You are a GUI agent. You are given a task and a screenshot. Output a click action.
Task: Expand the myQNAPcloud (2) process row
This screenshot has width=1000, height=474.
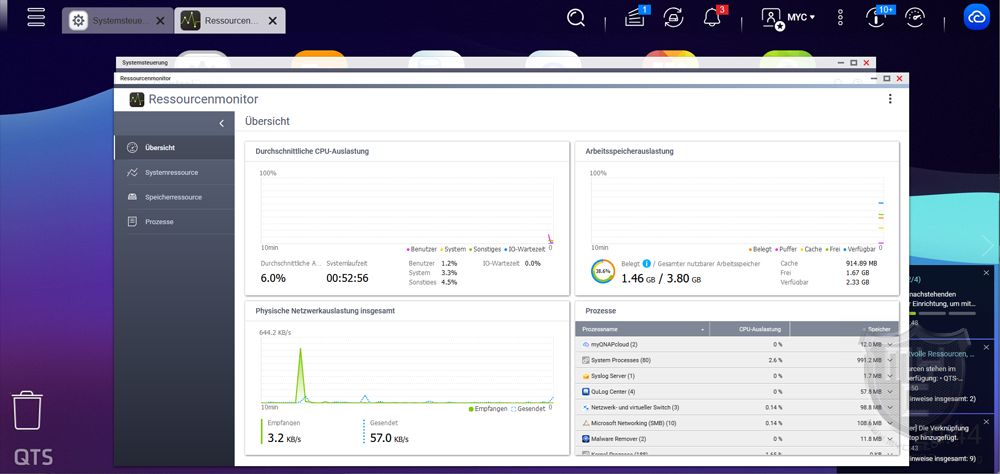(x=890, y=344)
